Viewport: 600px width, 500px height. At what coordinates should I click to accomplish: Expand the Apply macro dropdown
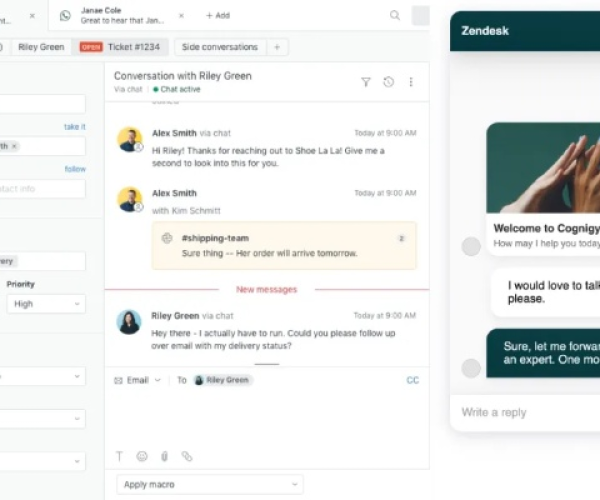[x=209, y=484]
